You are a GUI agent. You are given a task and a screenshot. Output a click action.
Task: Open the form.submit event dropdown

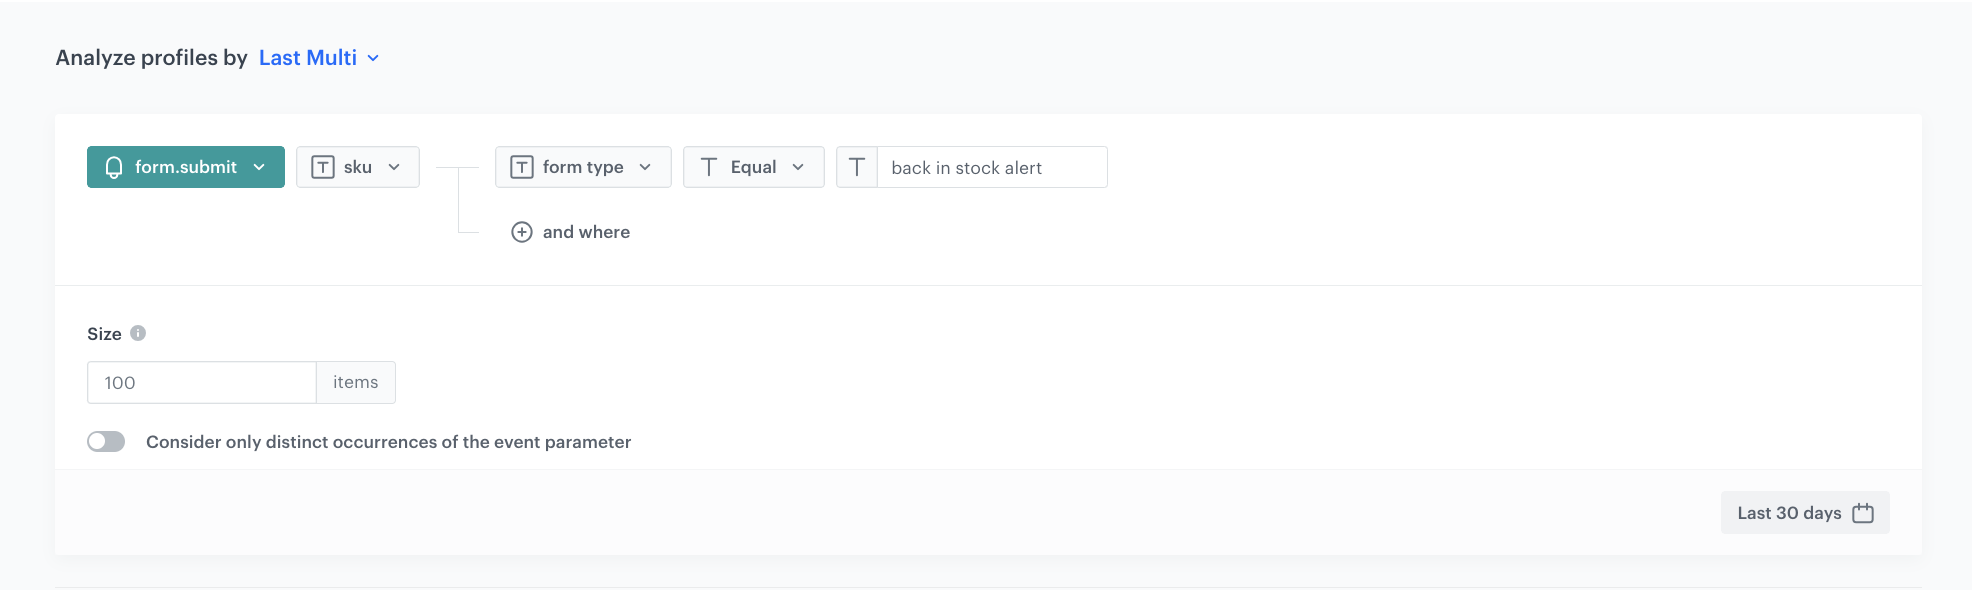click(186, 167)
